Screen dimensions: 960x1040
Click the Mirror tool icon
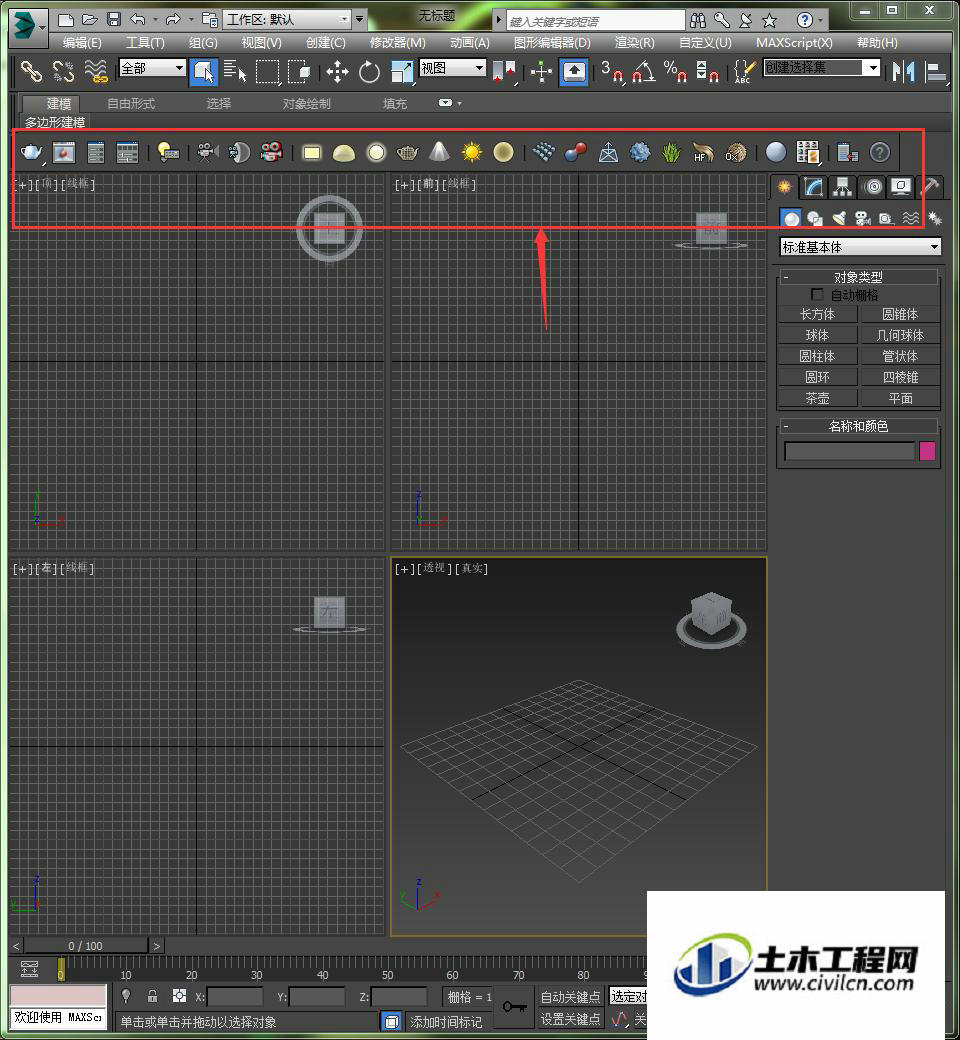coord(903,70)
